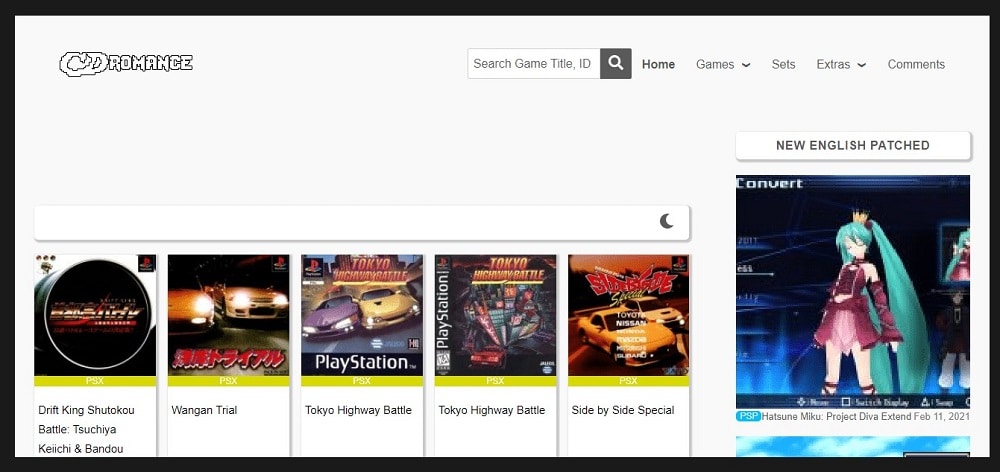1000x472 pixels.
Task: Click Drift King Shutokou Battle title link
Action: click(86, 429)
